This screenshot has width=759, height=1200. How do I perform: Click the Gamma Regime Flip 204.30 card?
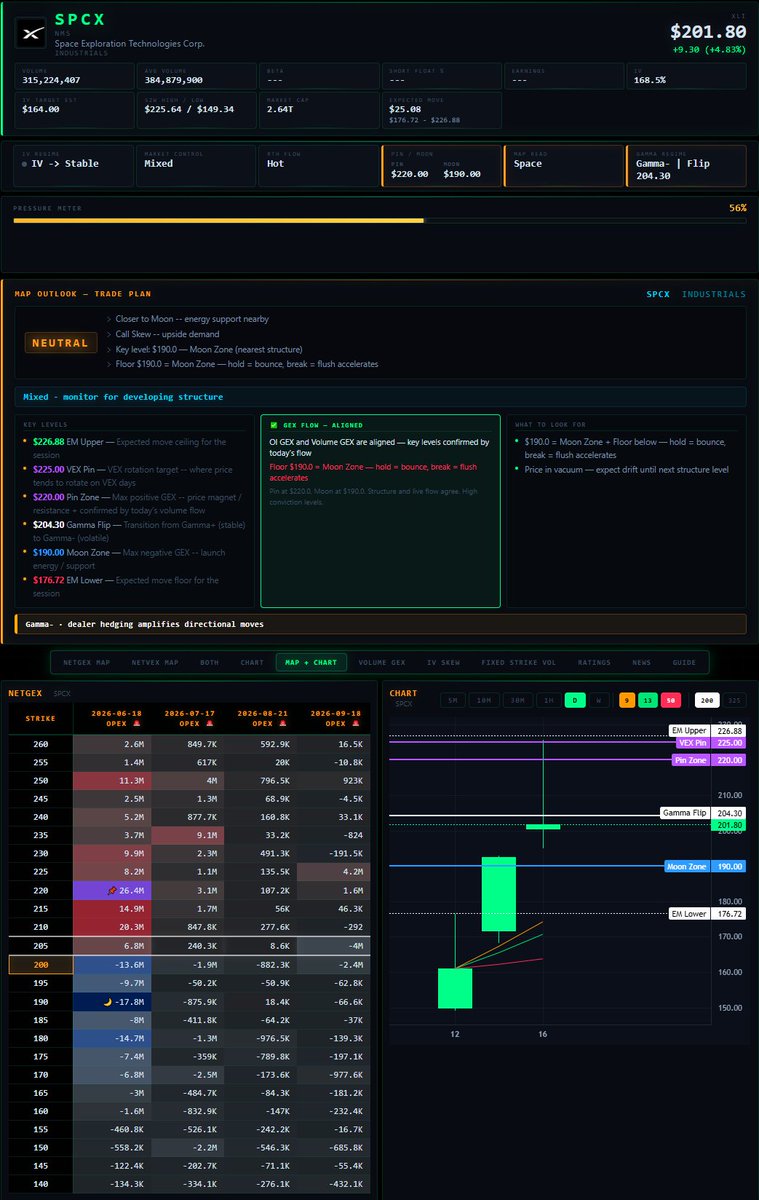click(686, 165)
